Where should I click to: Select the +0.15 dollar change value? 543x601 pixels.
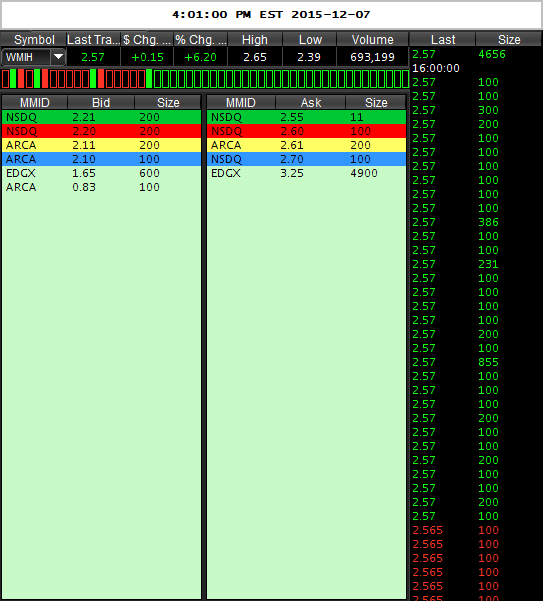[x=147, y=57]
